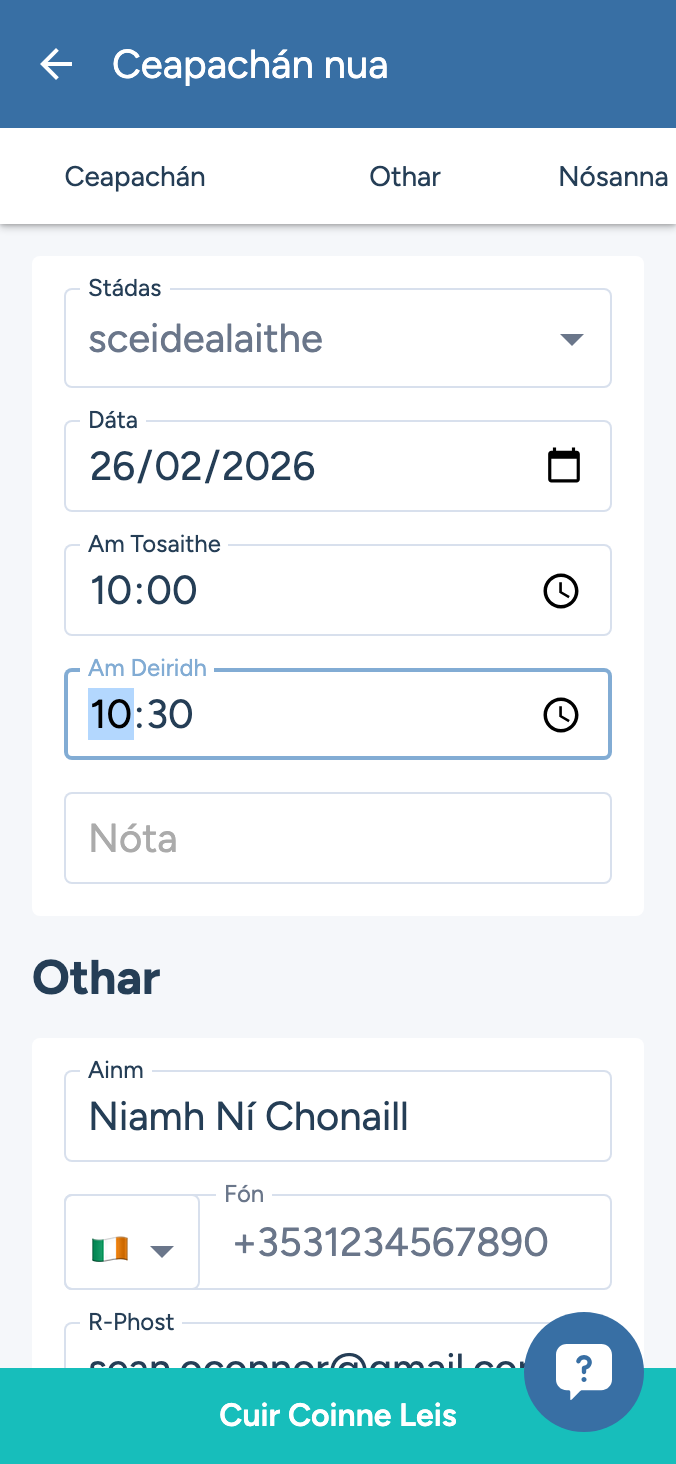Open the Am Deiridh clock picker
The height and width of the screenshot is (1464, 676).
pos(561,715)
